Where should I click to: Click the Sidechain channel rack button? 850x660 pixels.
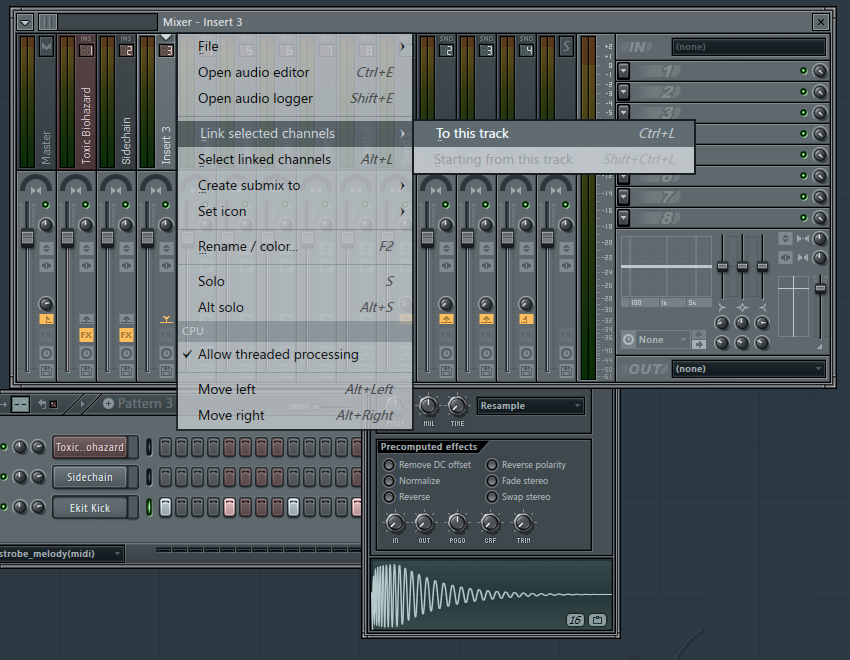(x=90, y=477)
